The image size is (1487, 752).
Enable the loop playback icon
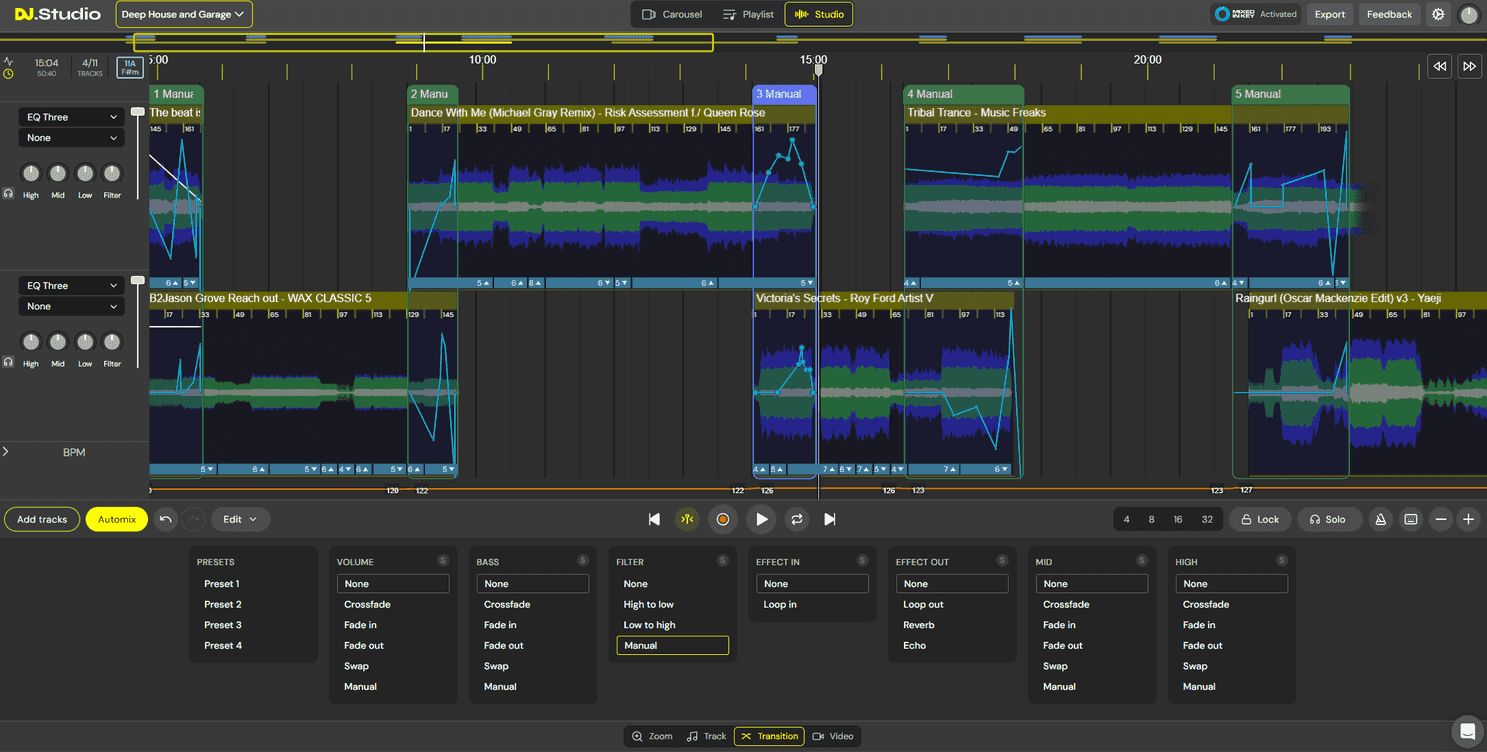coord(795,519)
